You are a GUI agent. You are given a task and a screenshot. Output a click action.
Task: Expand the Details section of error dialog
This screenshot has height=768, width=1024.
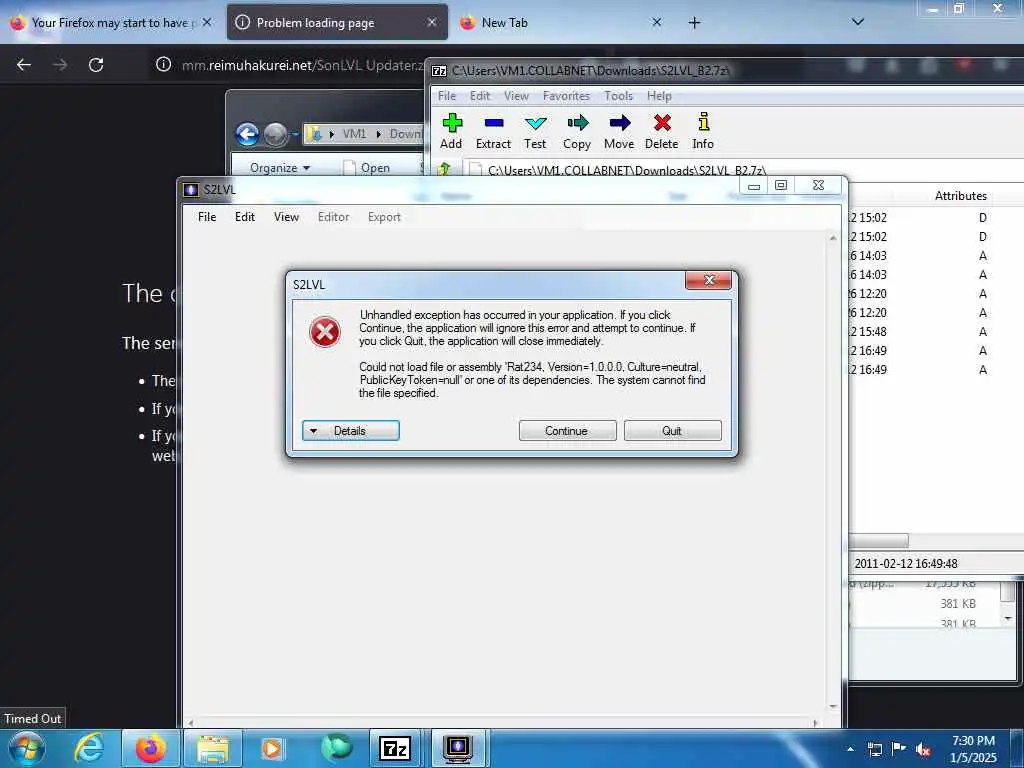tap(351, 431)
